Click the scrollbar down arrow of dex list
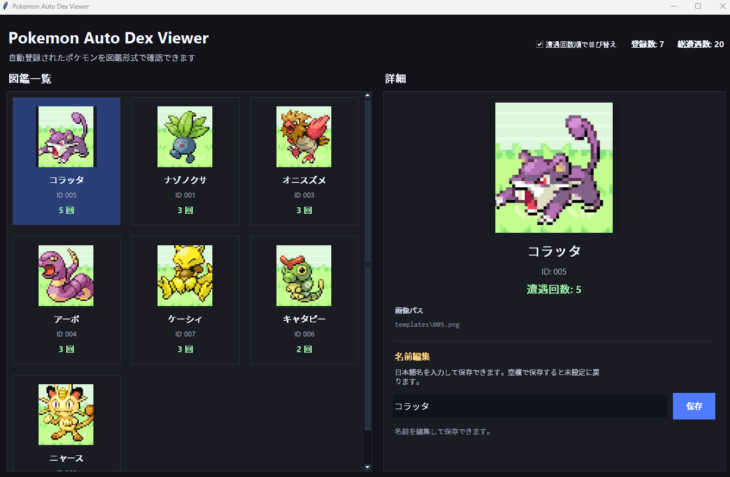Screen dimensions: 730x477 pyautogui.click(x=367, y=467)
